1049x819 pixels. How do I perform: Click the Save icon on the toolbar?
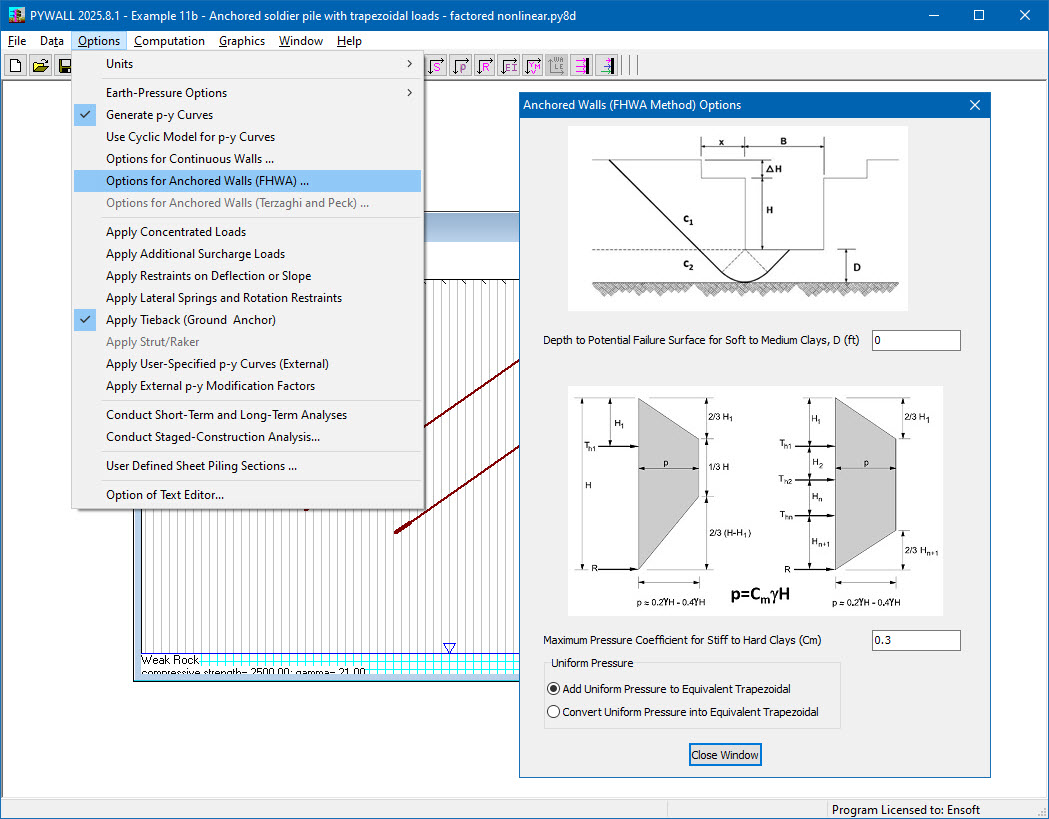[64, 64]
